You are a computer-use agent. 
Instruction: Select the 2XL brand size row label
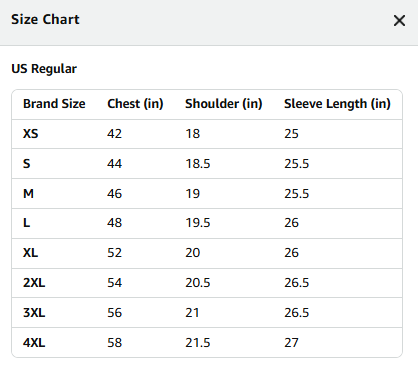click(34, 283)
